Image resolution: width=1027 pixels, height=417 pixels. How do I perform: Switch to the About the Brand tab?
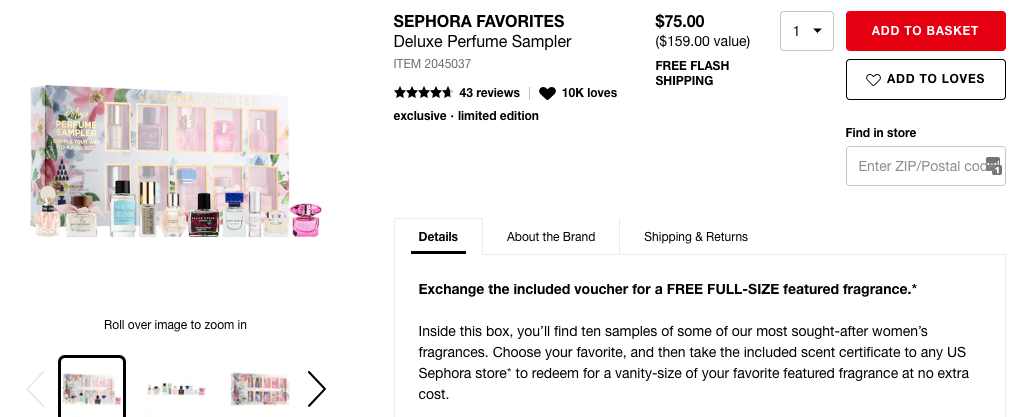[551, 237]
